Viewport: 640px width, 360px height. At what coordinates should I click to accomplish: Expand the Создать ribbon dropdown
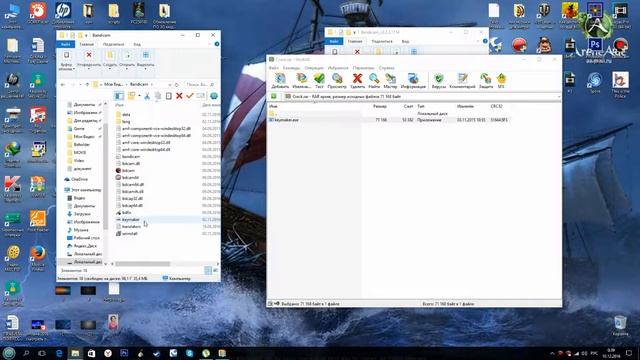click(110, 60)
